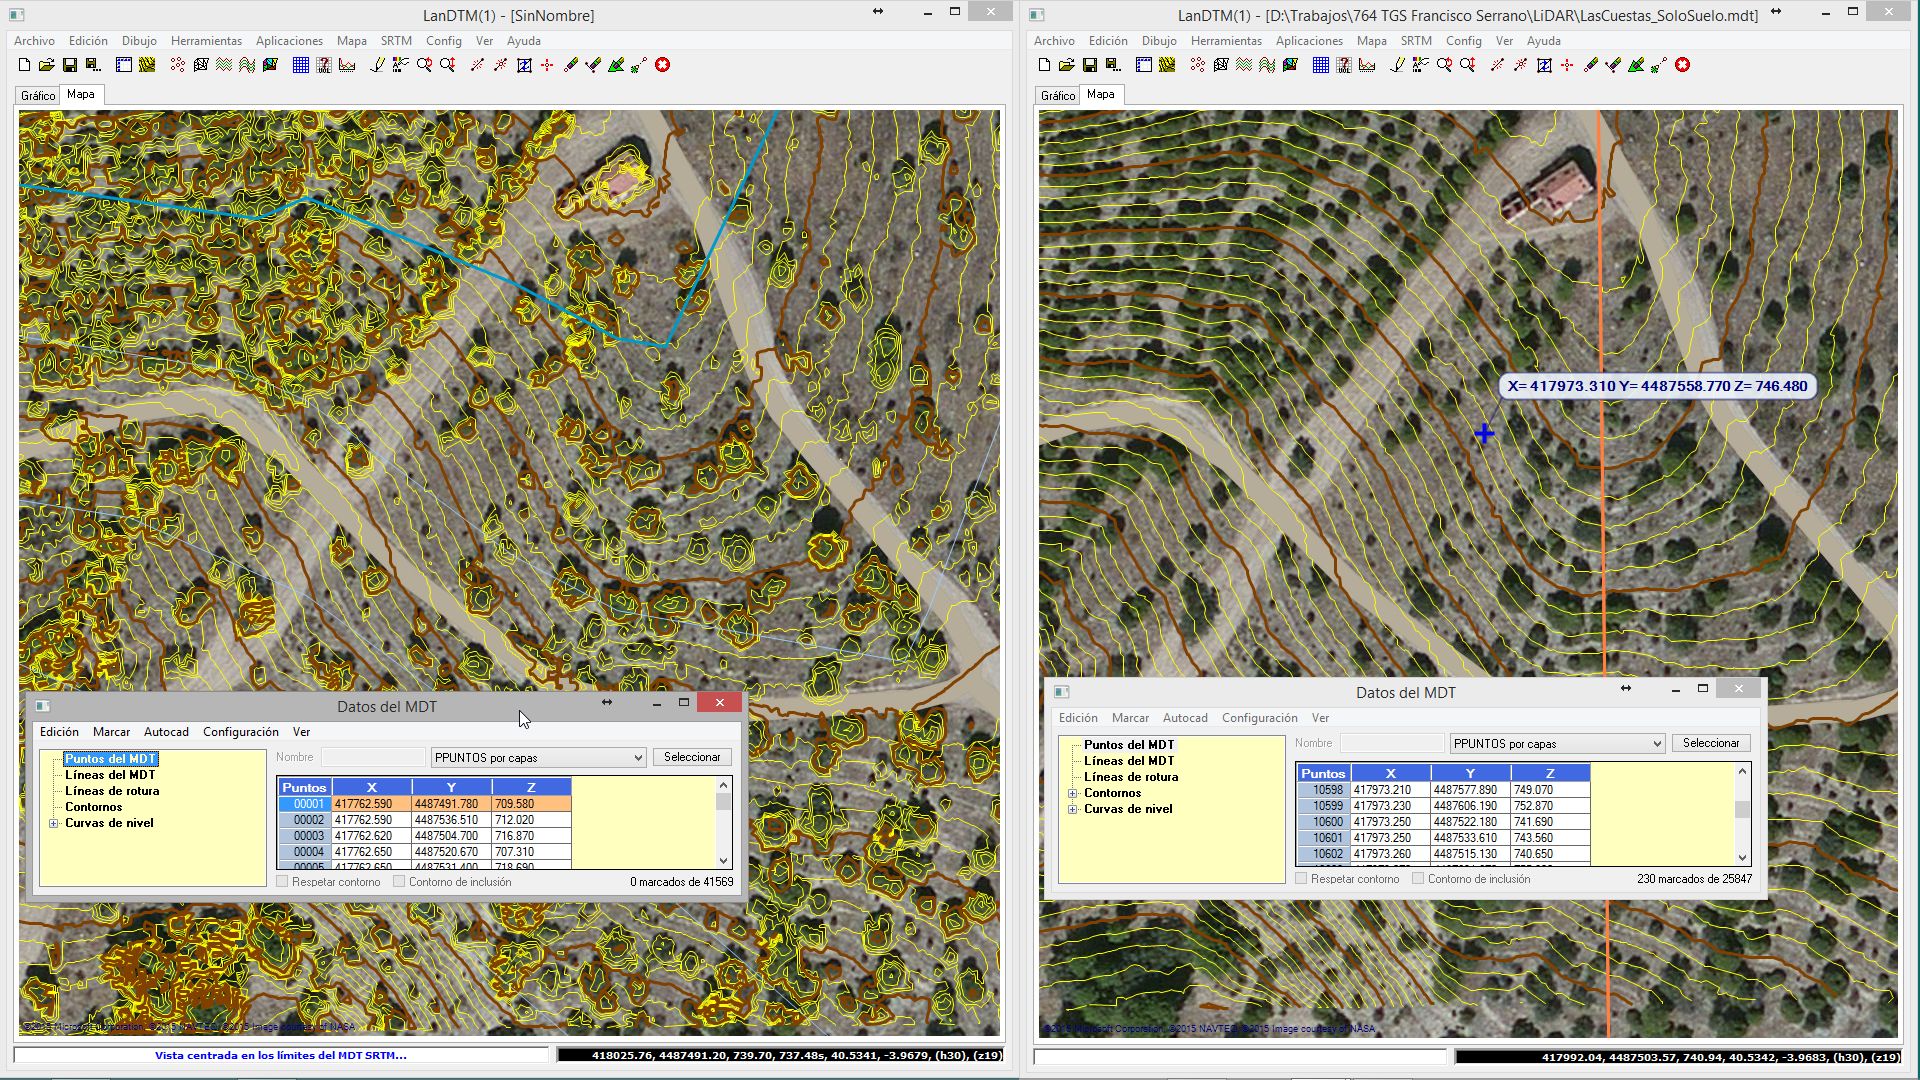1920x1080 pixels.
Task: Click X column header in right points table
Action: [1390, 774]
